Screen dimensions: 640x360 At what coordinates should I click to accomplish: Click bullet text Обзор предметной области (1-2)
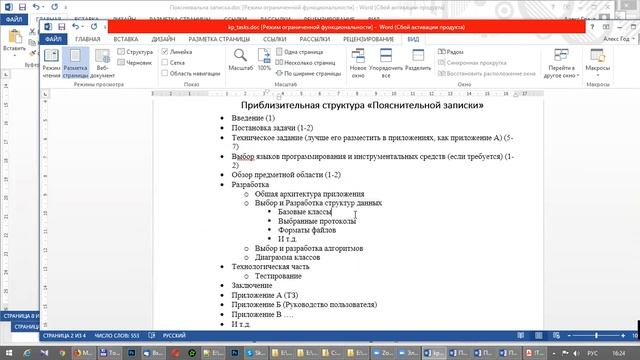click(286, 175)
